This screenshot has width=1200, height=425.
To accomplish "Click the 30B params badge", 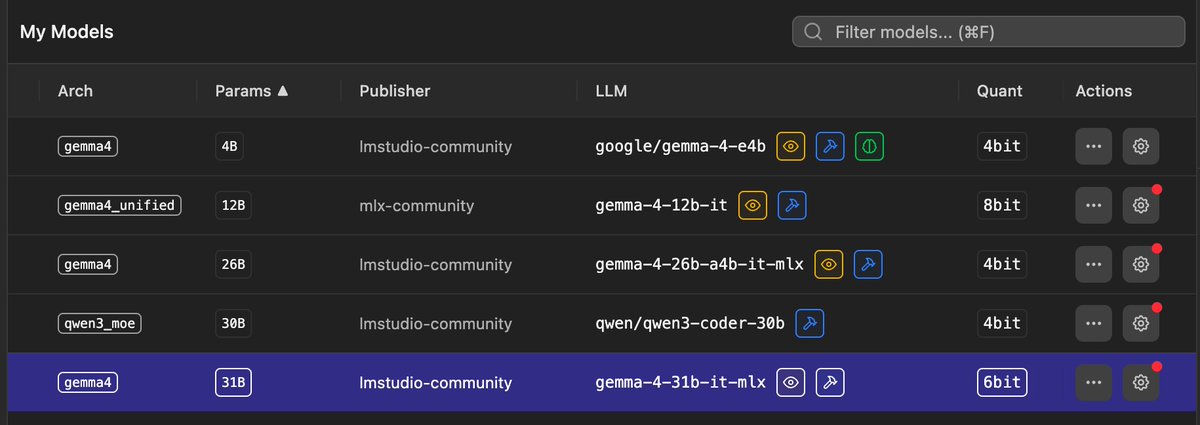I will [x=234, y=323].
